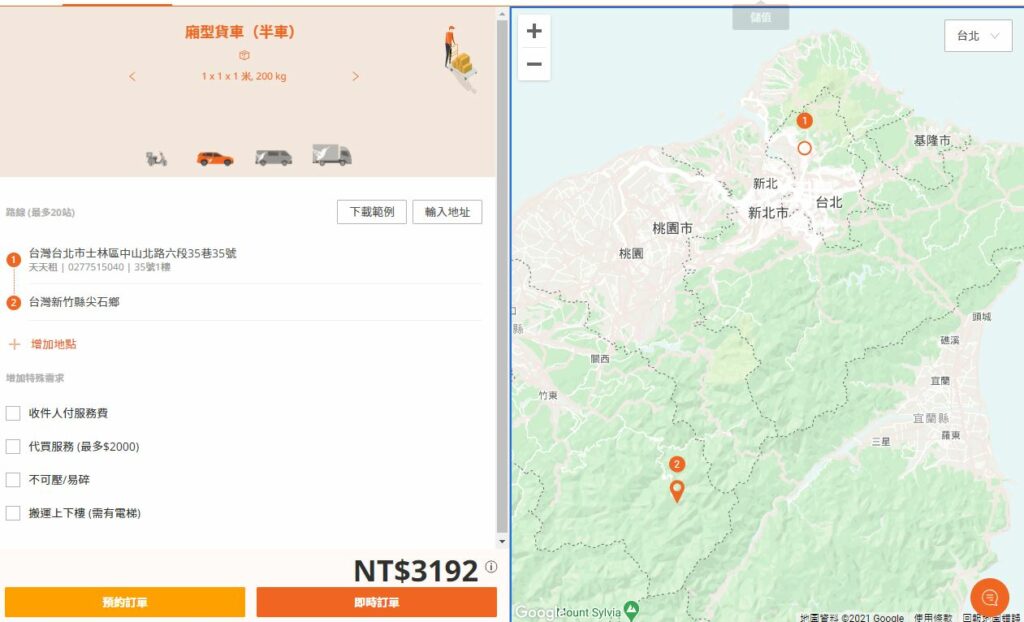Click the 輸入地址 button
This screenshot has width=1024, height=622.
pos(447,212)
